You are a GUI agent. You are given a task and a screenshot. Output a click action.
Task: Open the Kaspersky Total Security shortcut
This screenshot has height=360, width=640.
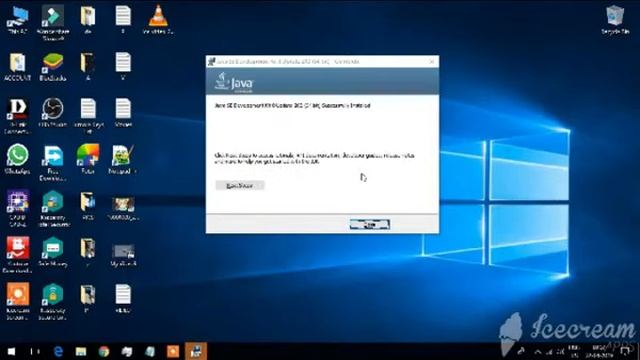53,209
